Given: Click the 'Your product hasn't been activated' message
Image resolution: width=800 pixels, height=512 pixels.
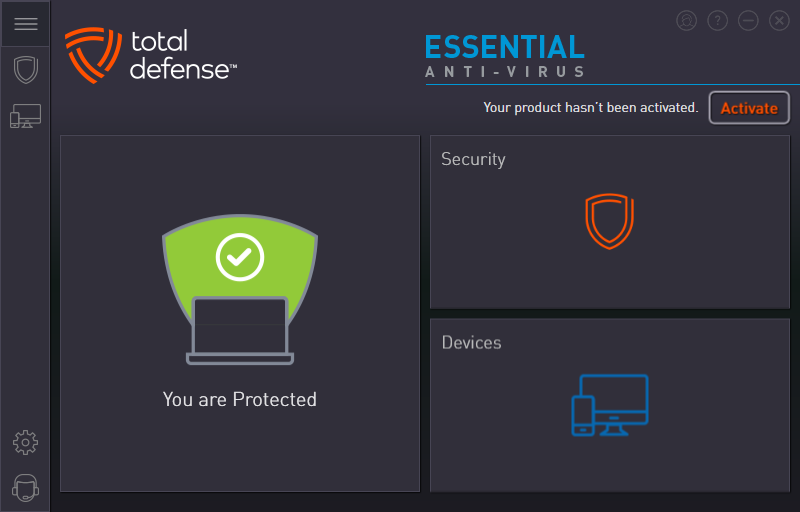Looking at the screenshot, I should (x=590, y=107).
